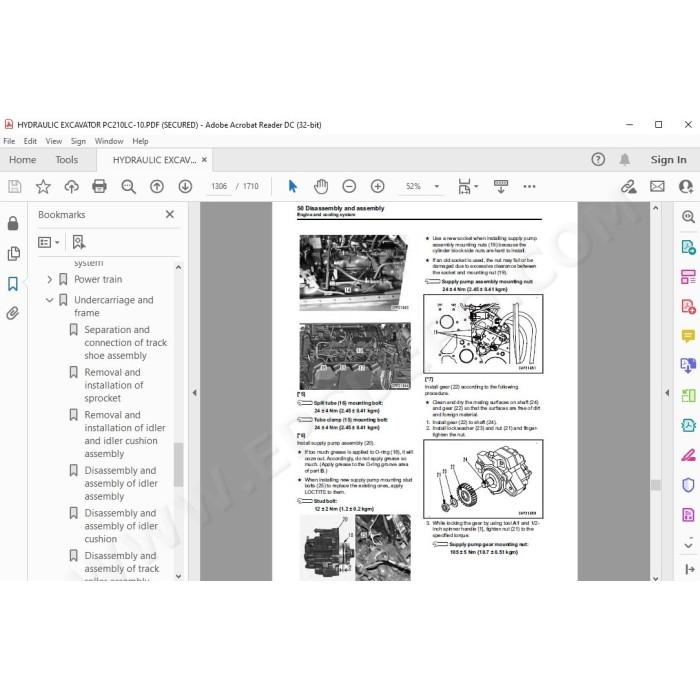Go to previous page arrow

tap(157, 186)
